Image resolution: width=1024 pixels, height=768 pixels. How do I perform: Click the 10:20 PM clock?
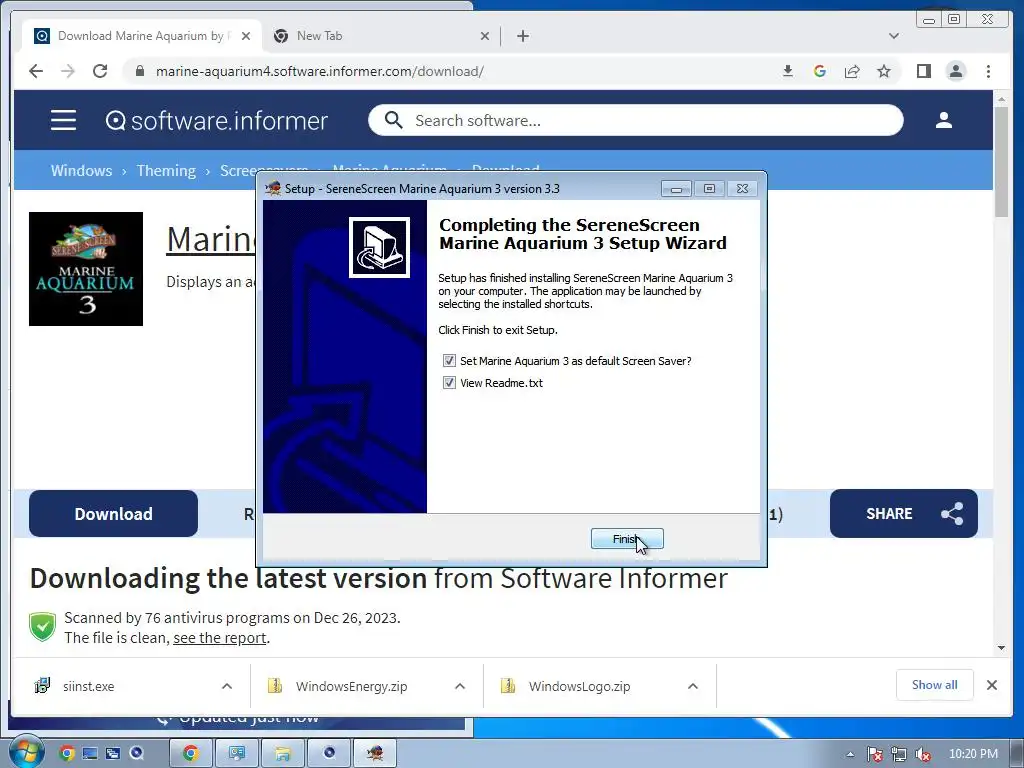(973, 754)
